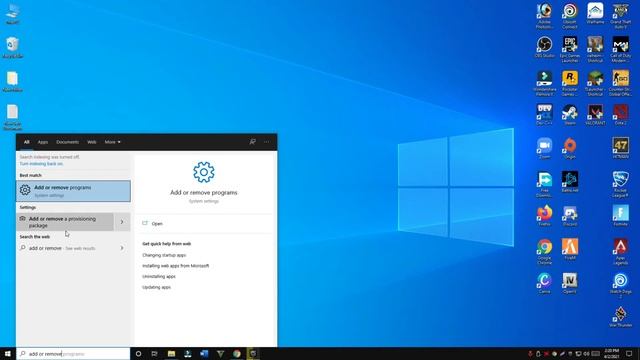Select the Rocket League desktop icon
This screenshot has height=360, width=640.
pos(620,184)
